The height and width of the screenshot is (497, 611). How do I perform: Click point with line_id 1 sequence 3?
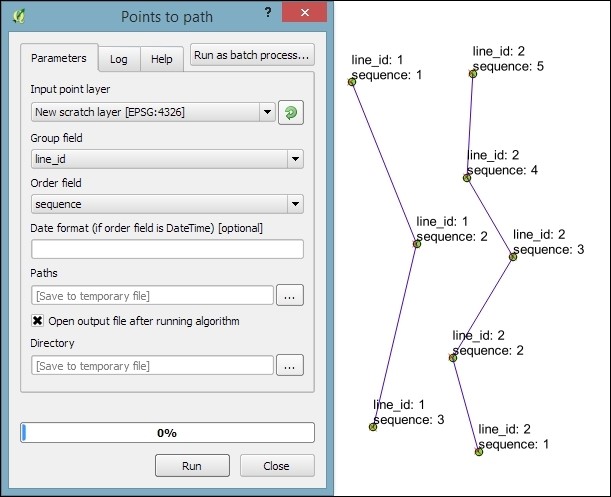click(x=373, y=427)
